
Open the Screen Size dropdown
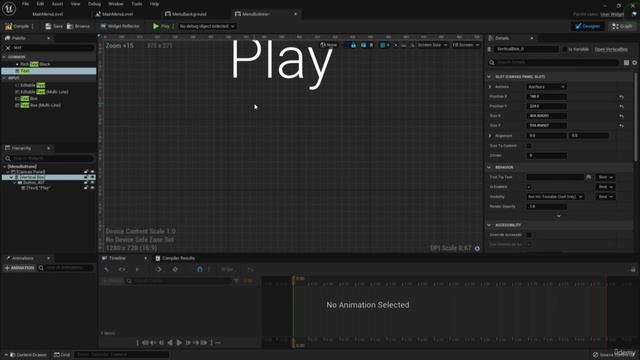click(x=432, y=45)
